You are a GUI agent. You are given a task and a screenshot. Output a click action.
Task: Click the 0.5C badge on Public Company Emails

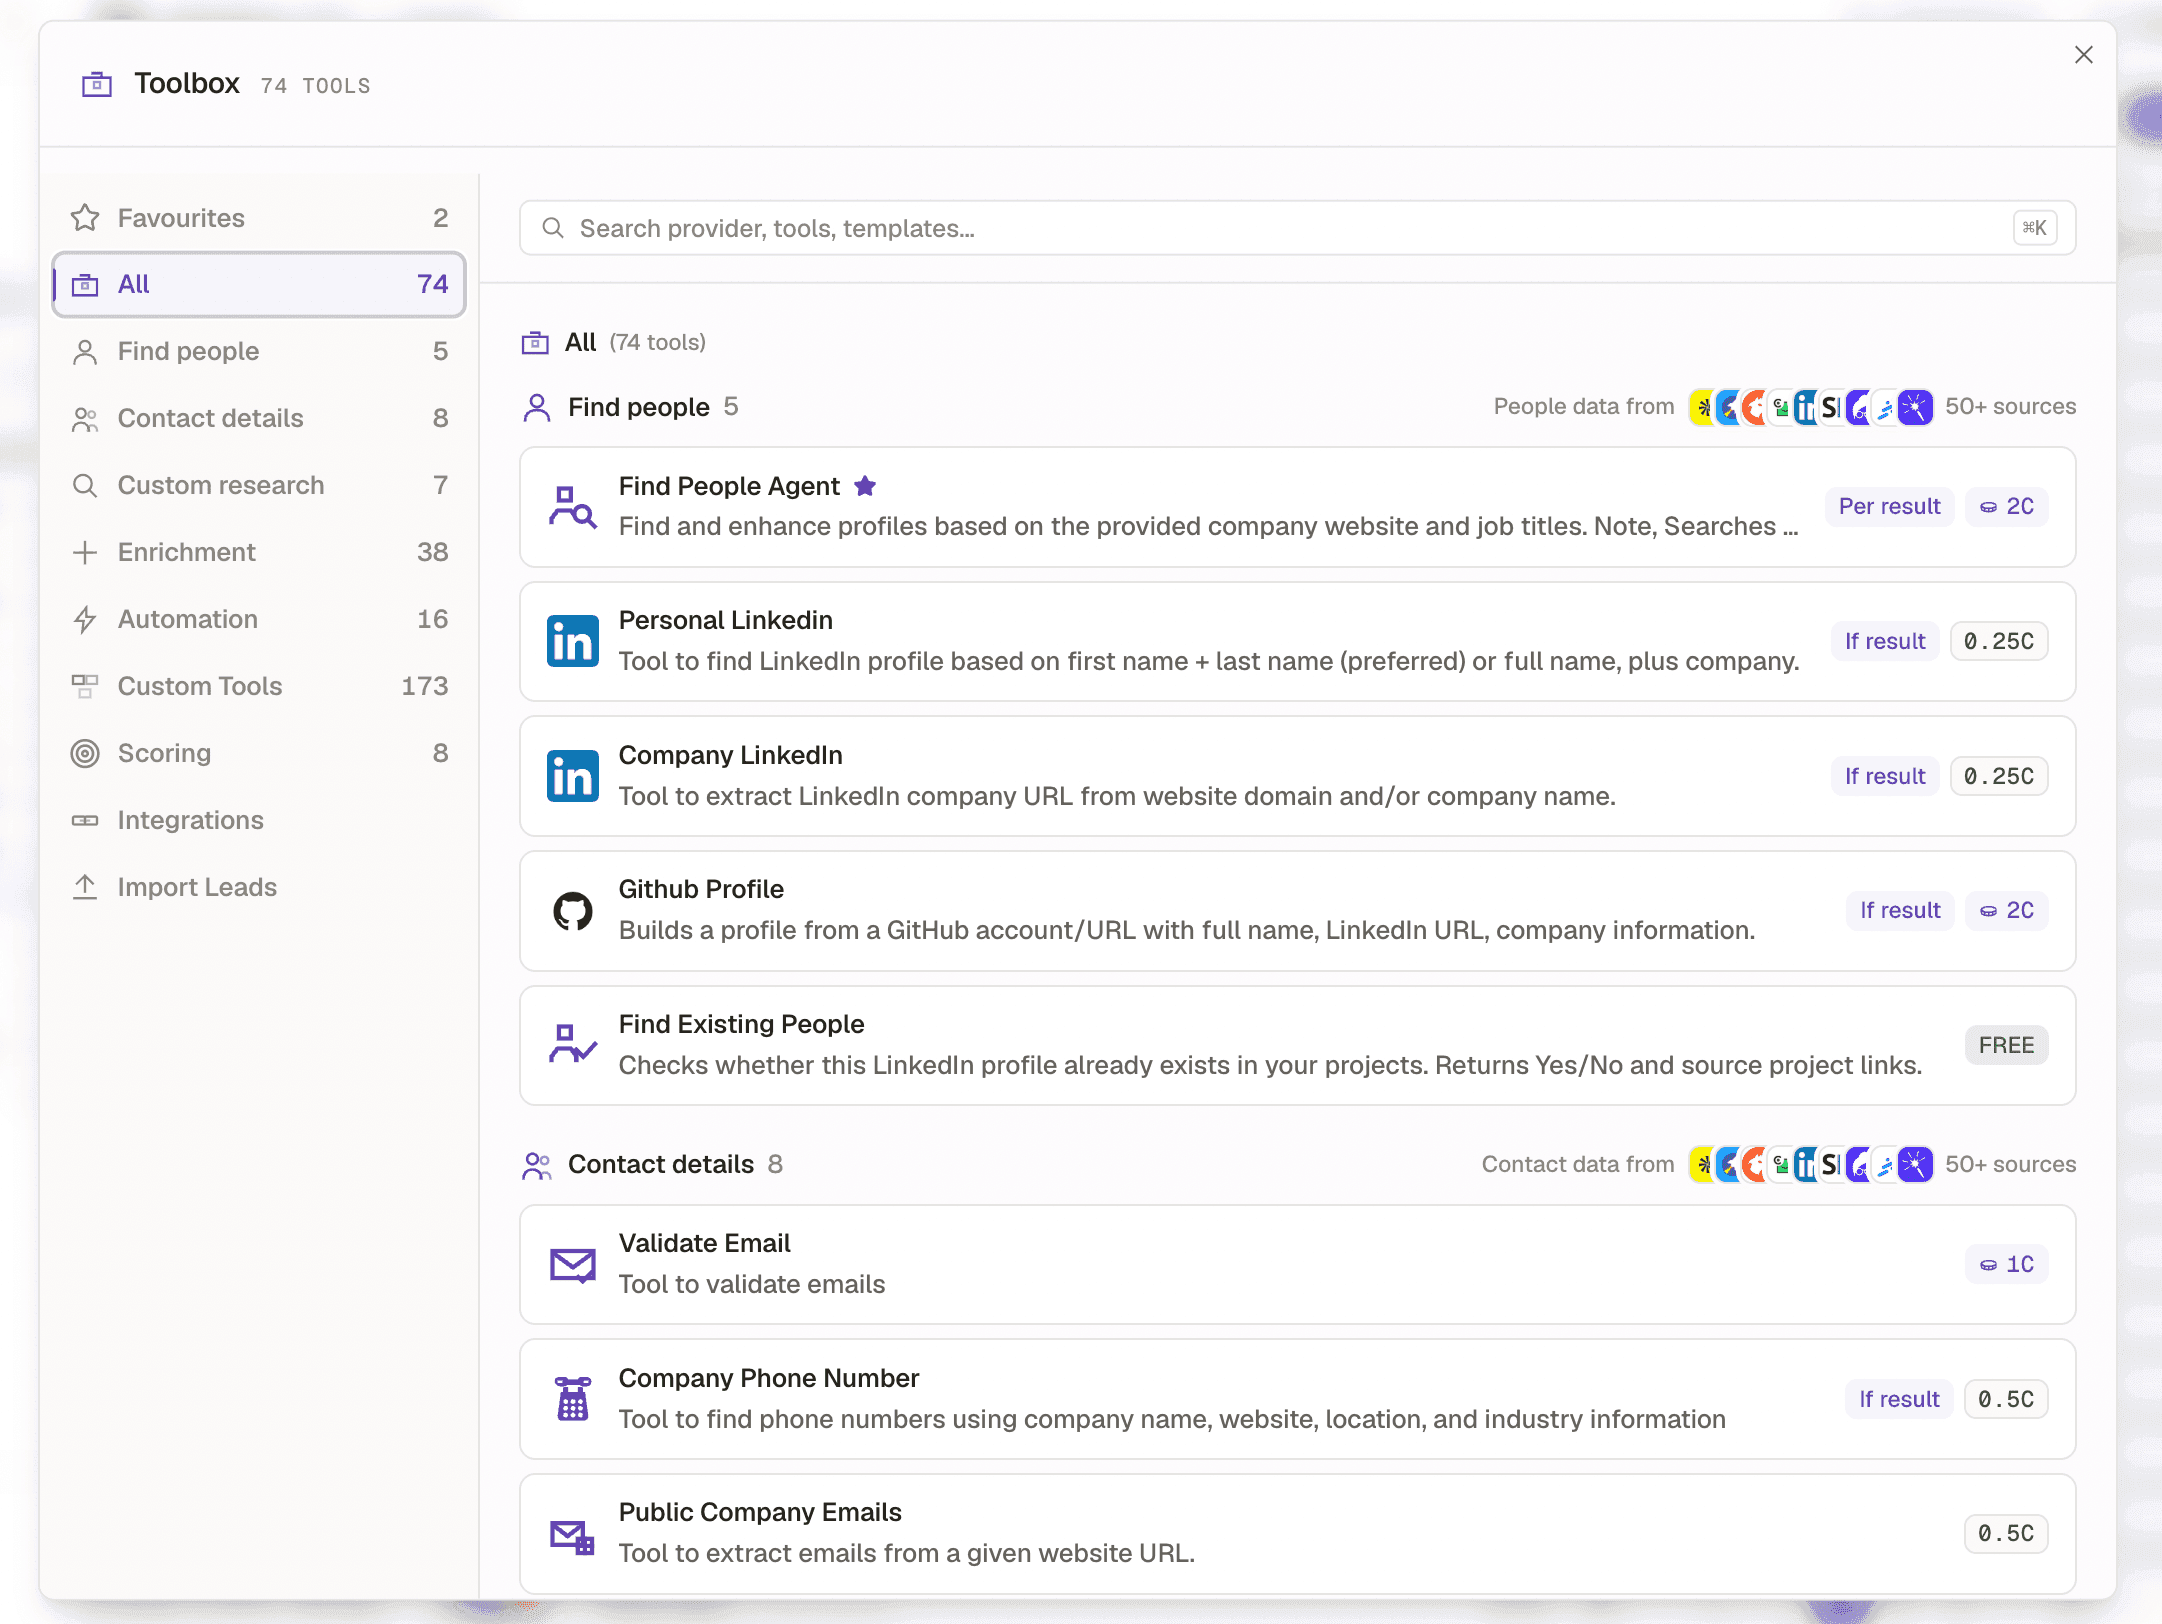tap(2006, 1534)
